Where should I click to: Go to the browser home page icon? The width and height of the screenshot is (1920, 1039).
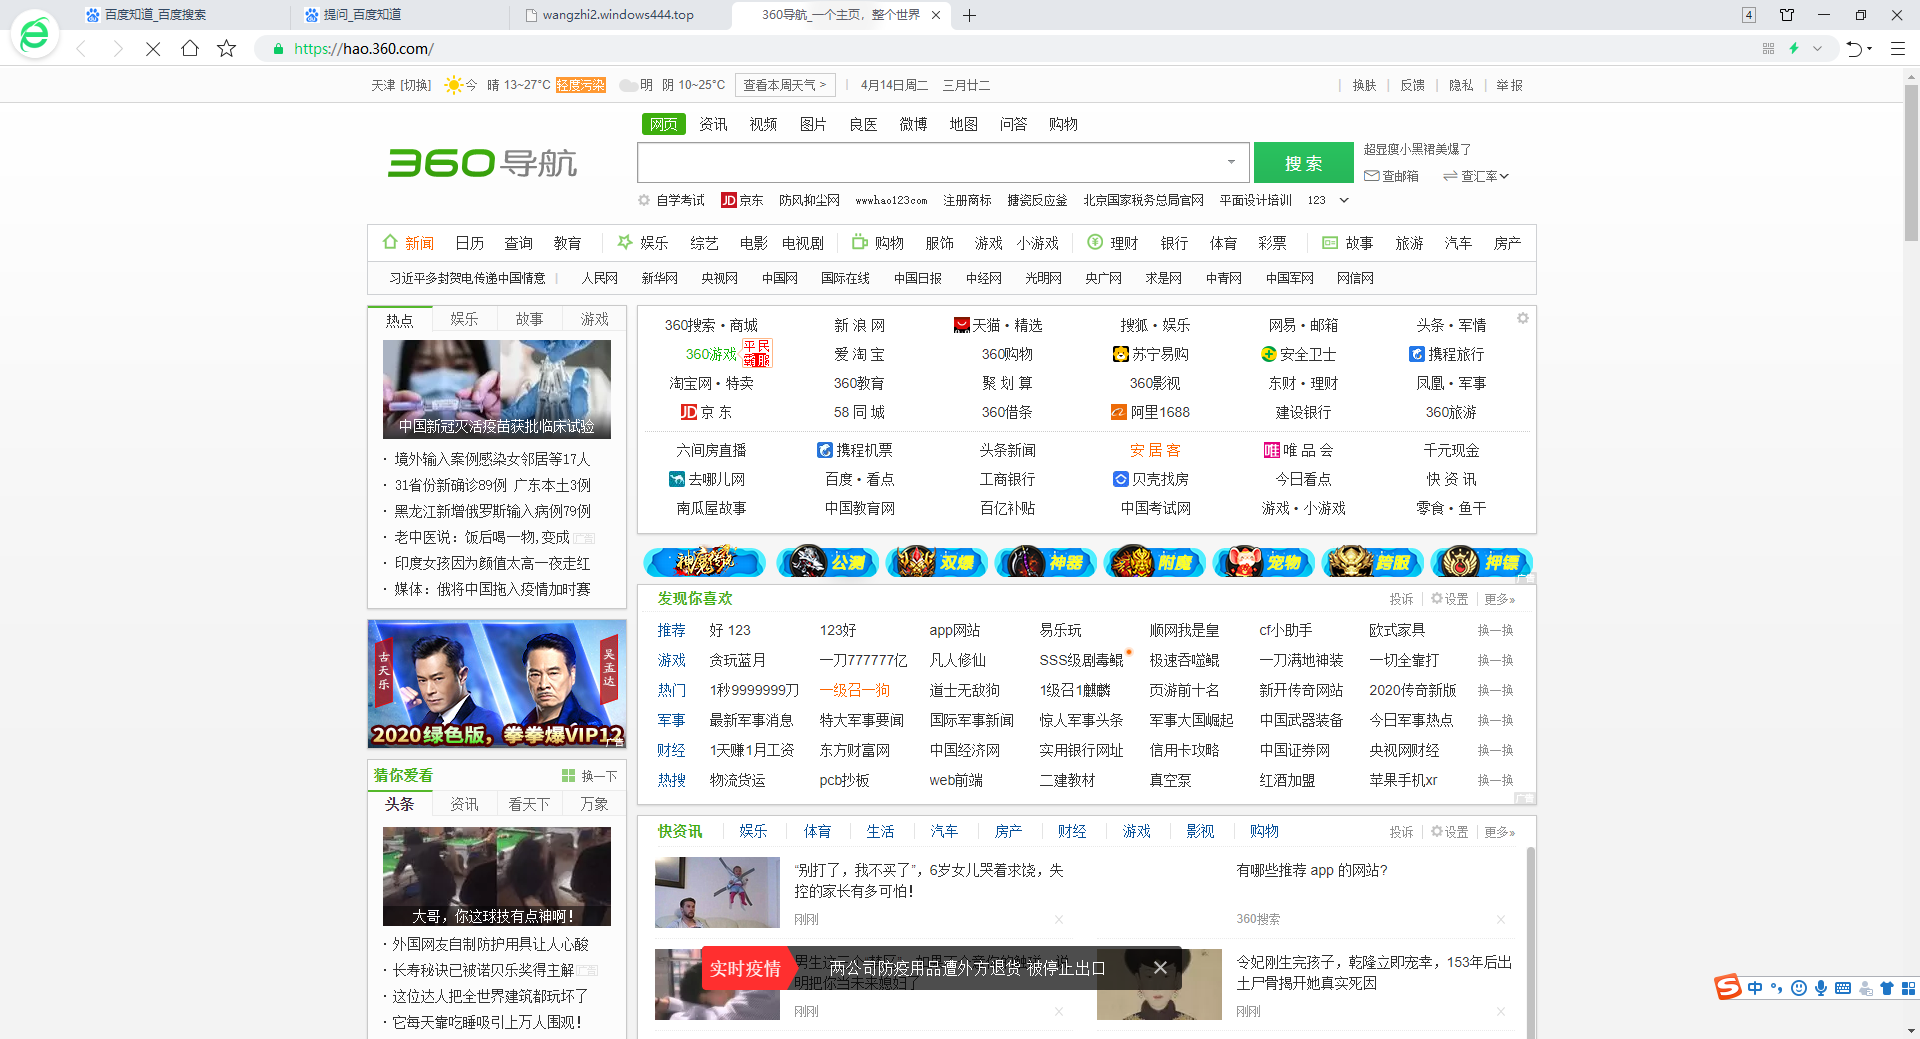pyautogui.click(x=190, y=48)
